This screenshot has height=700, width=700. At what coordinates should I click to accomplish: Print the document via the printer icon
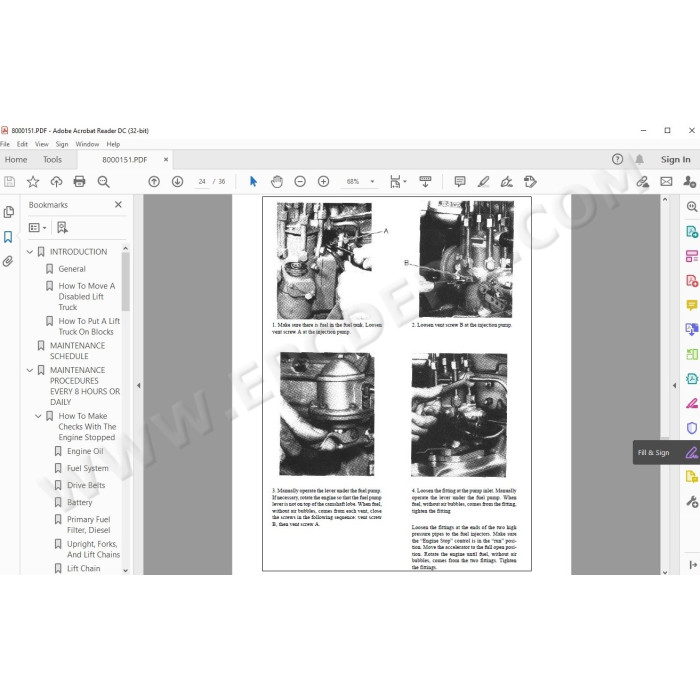pos(79,182)
